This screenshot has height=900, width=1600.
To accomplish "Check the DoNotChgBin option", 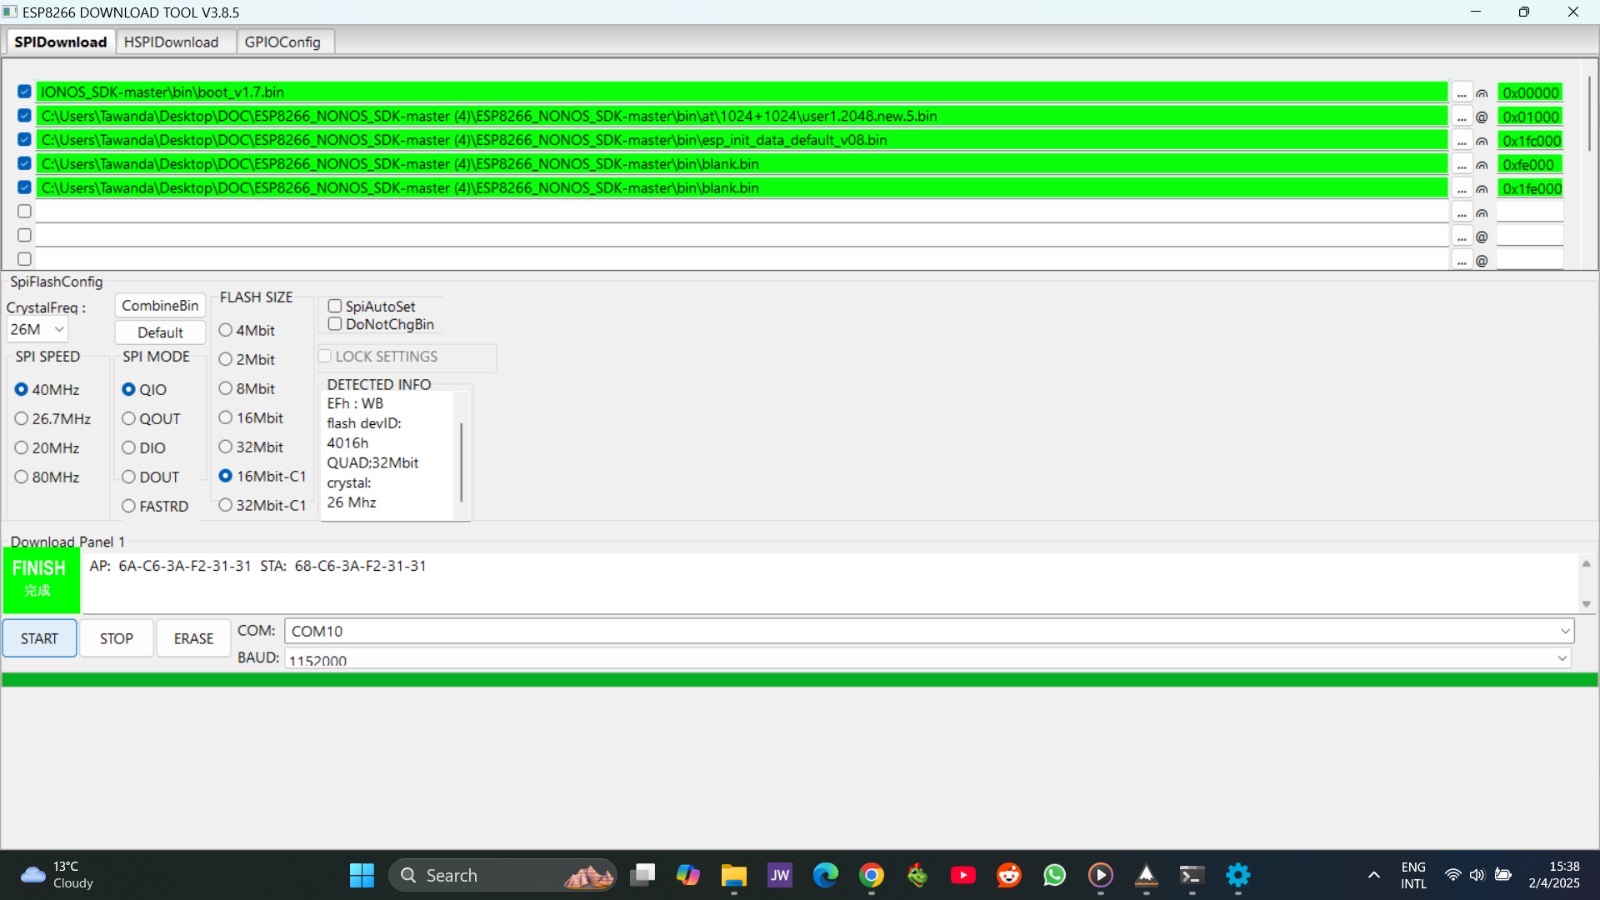I will point(335,324).
